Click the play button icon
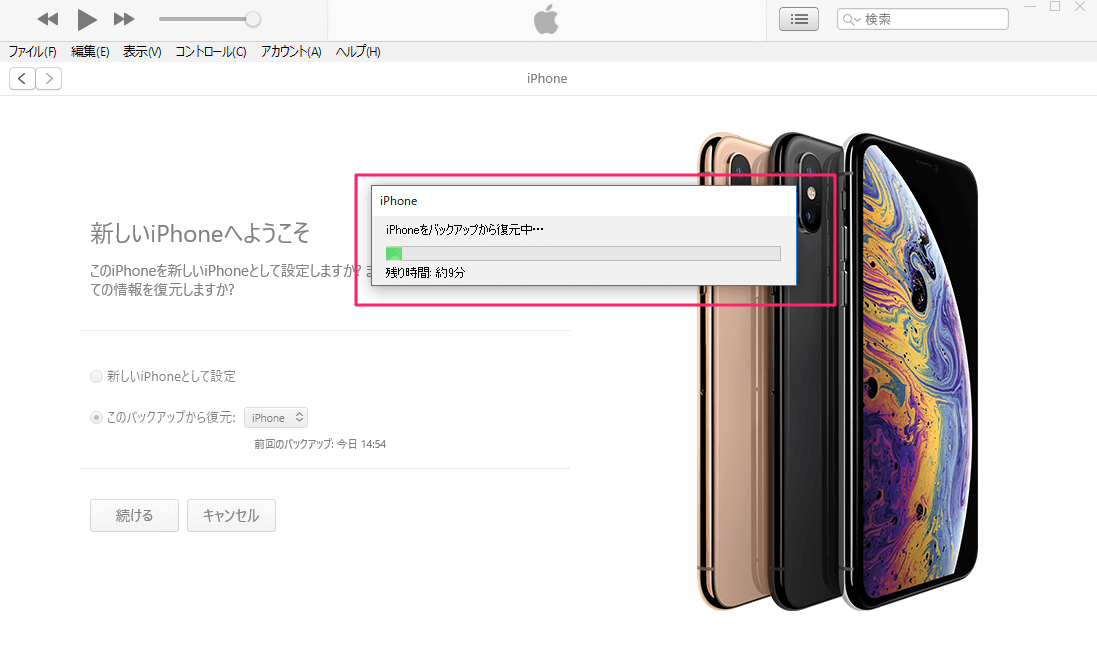This screenshot has width=1097, height=649. coord(87,20)
